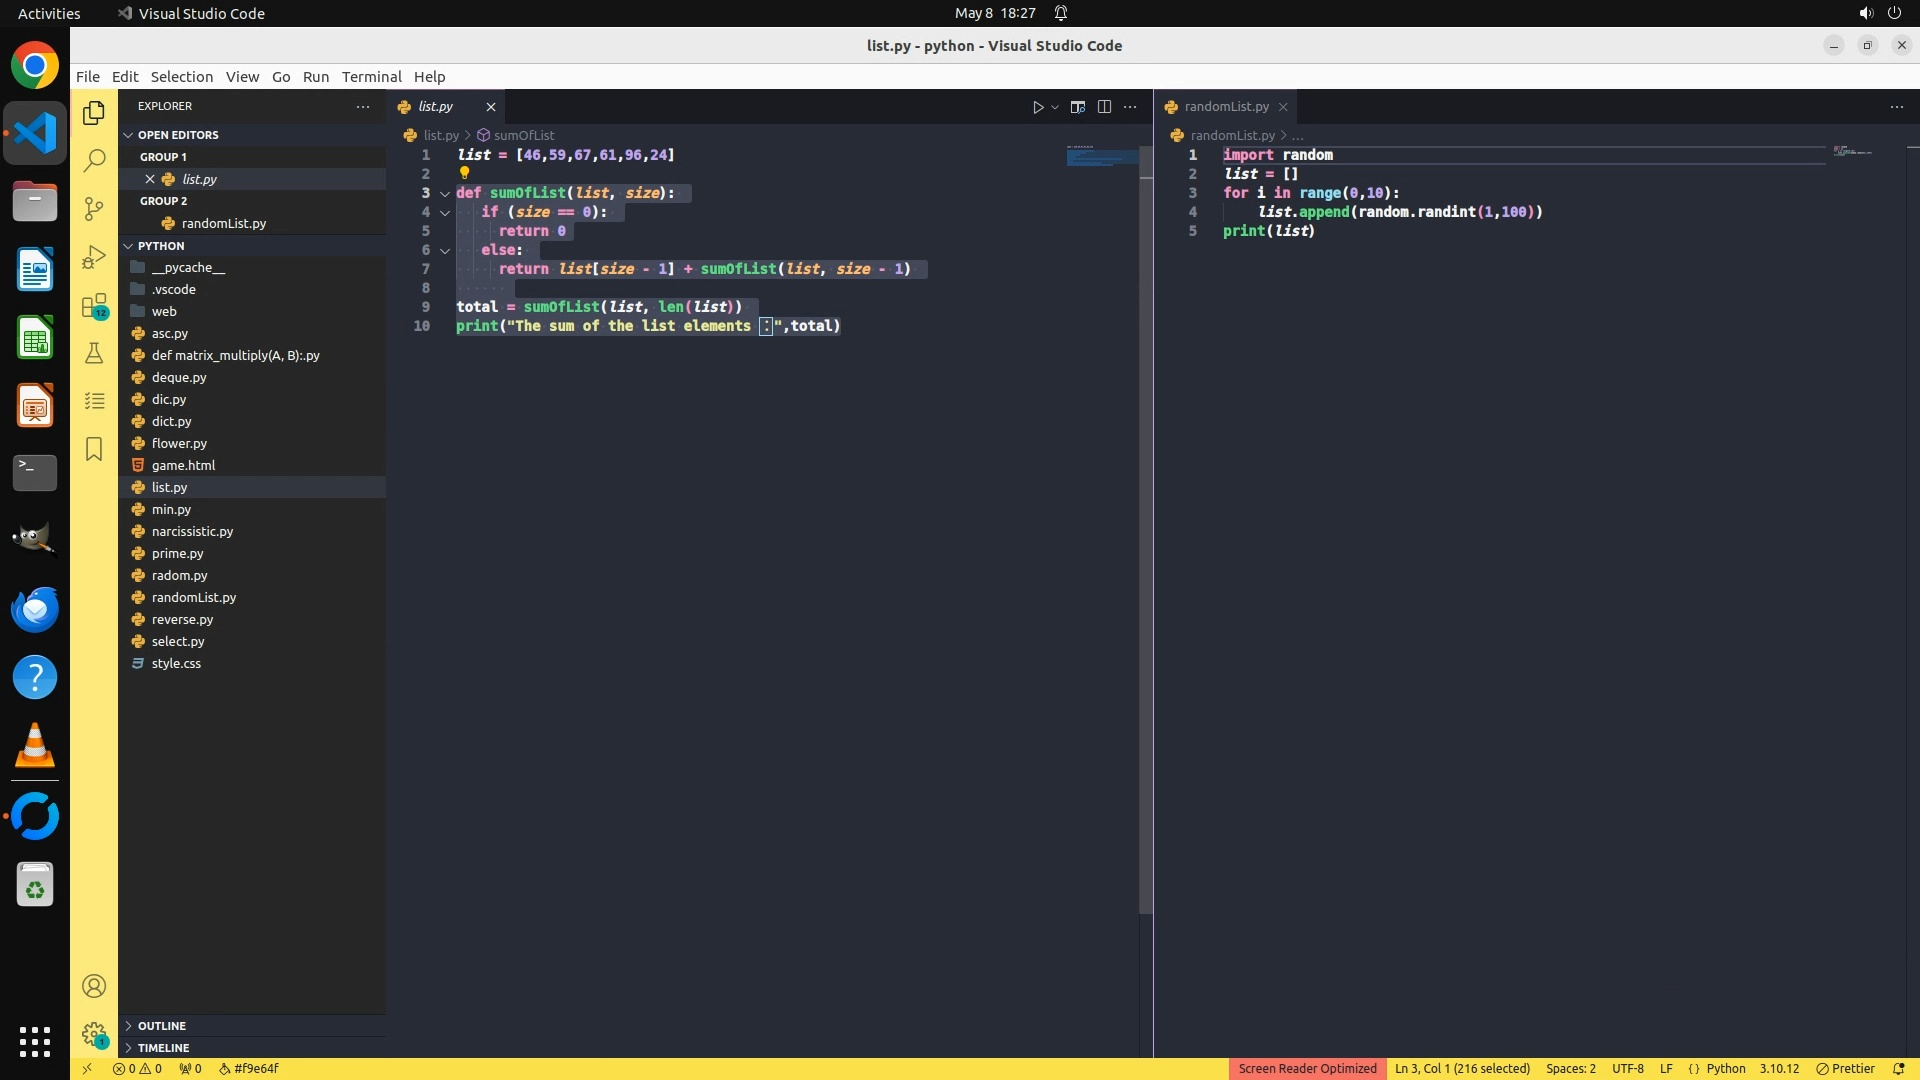This screenshot has width=1920, height=1080.
Task: Open the Source Control view
Action: point(94,208)
